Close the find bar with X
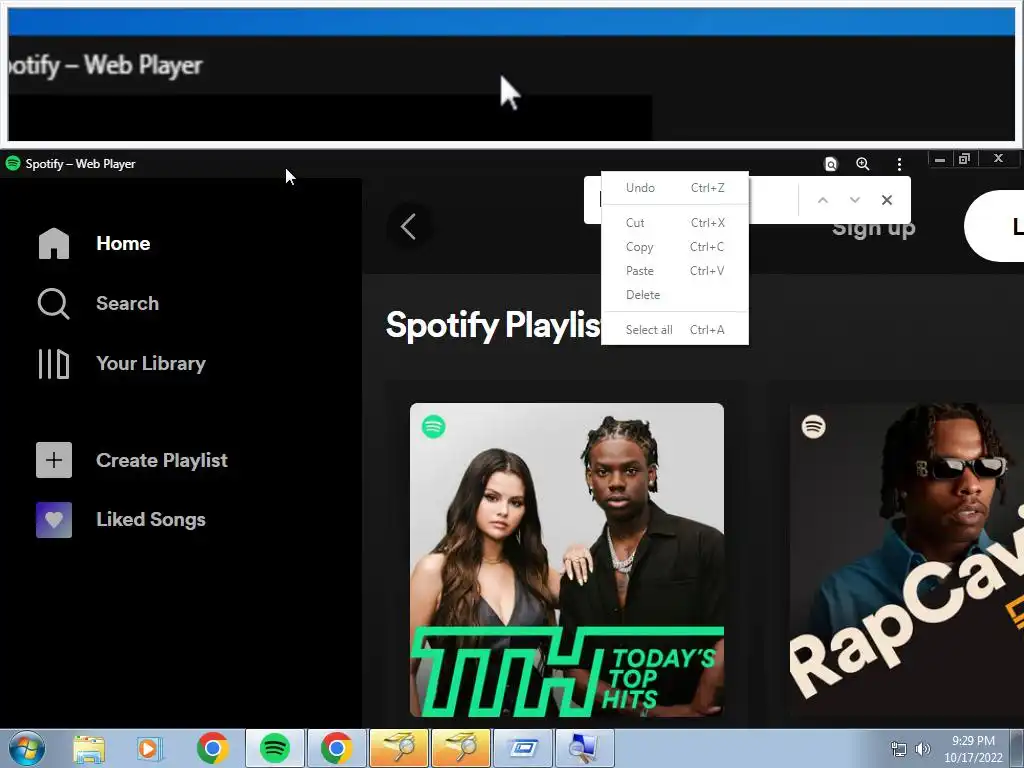This screenshot has width=1024, height=768. click(886, 200)
